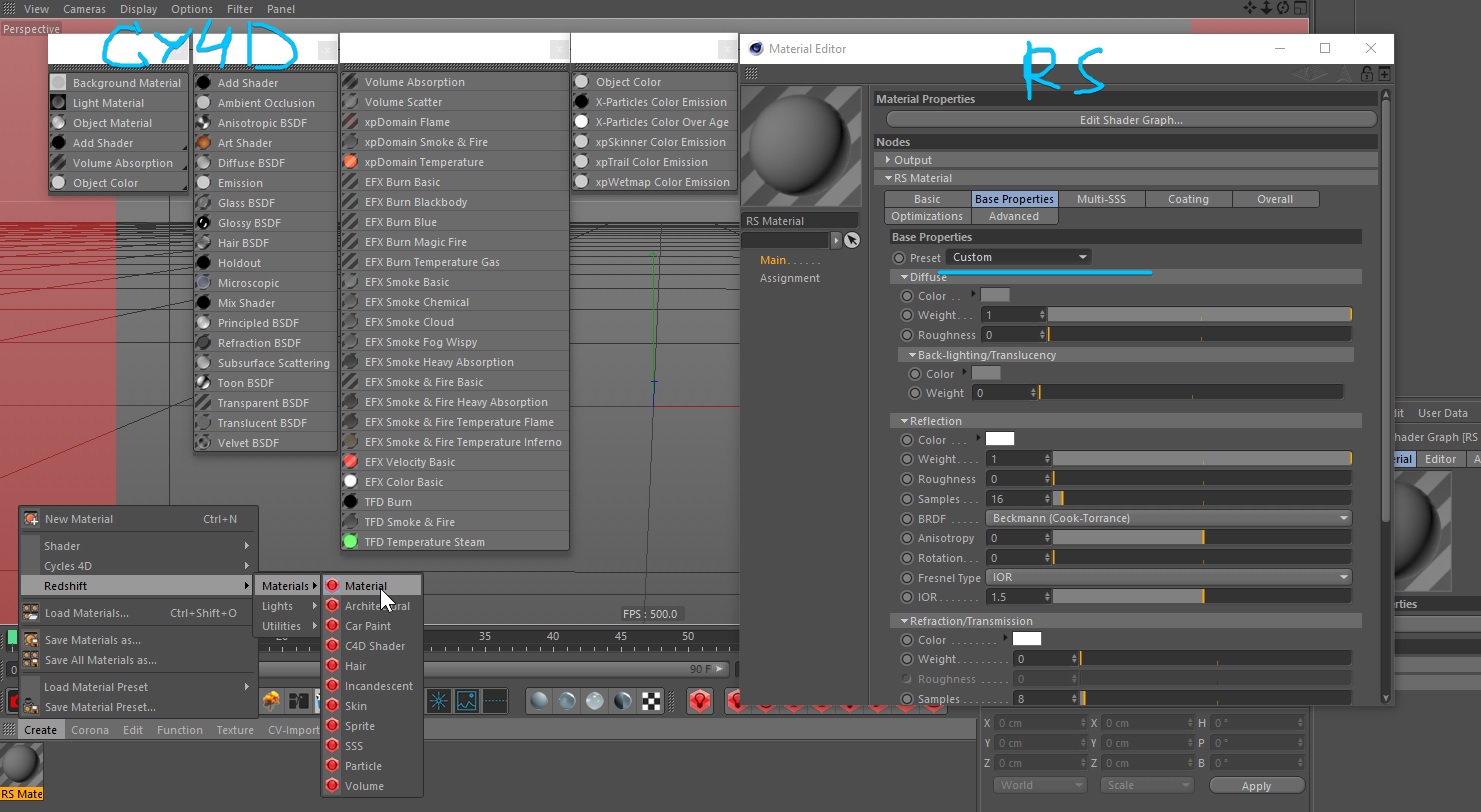
Task: Select the xpDomain Temperature shader icon
Action: 350,162
